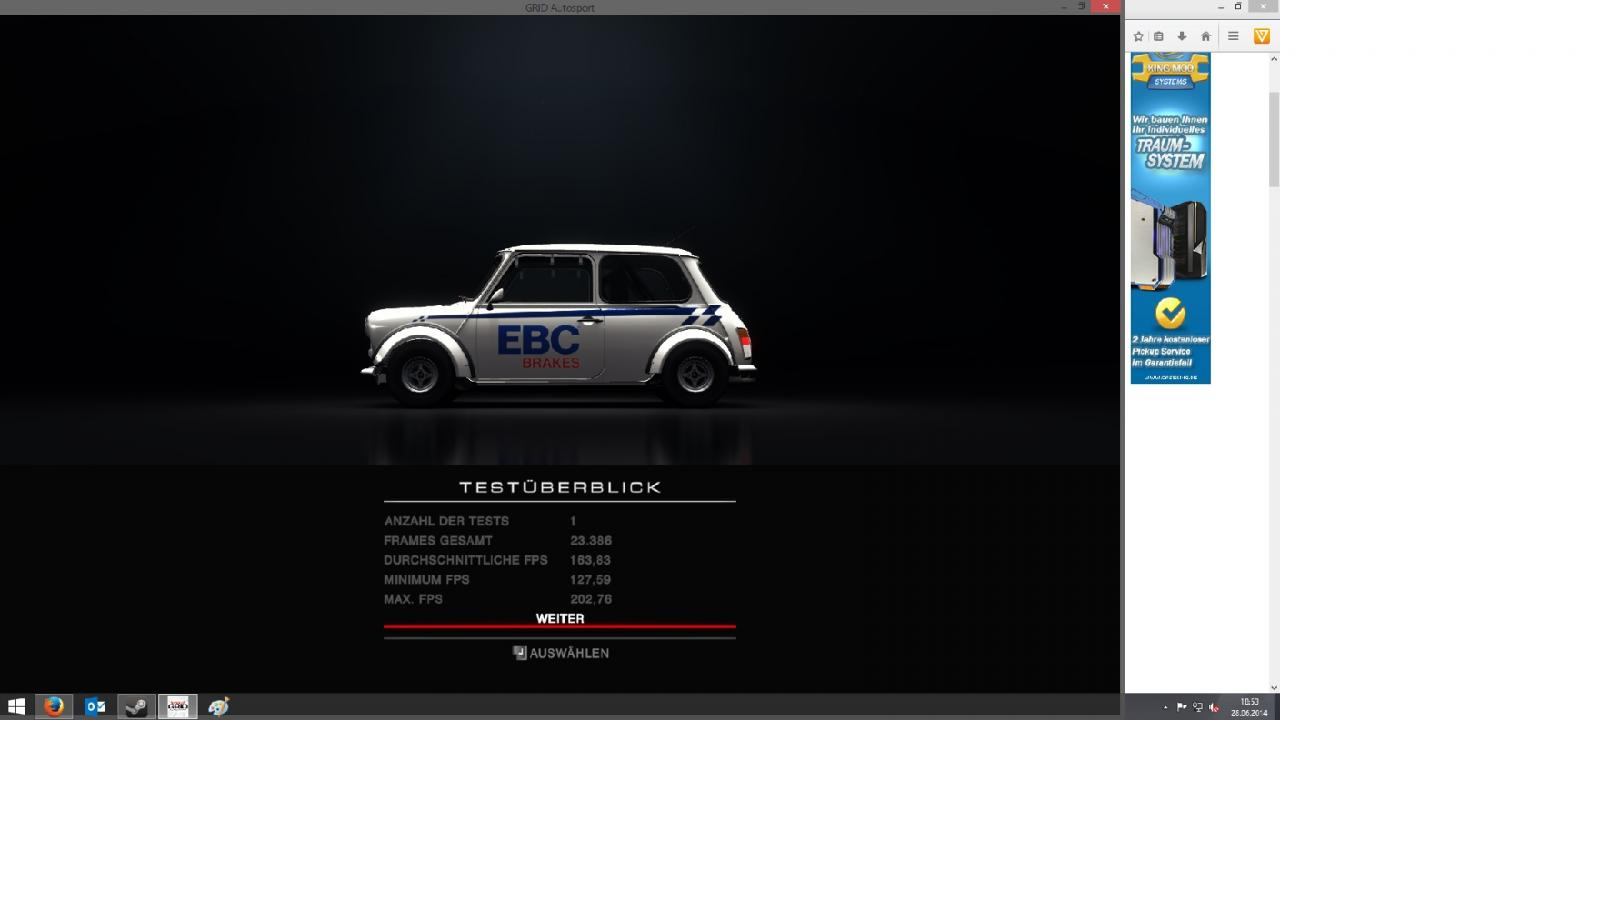1600x900 pixels.
Task: Click the DURCHSCHNITTLICHE FPS value 163,63
Action: [x=590, y=560]
